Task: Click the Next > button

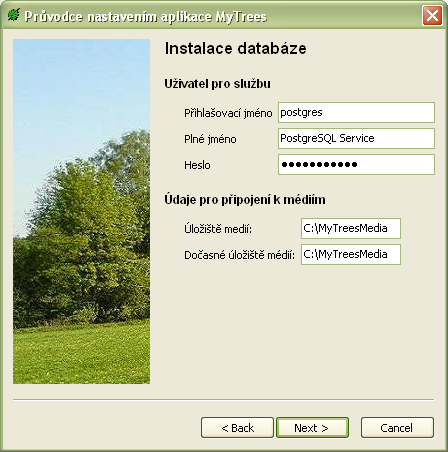Action: (x=312, y=427)
